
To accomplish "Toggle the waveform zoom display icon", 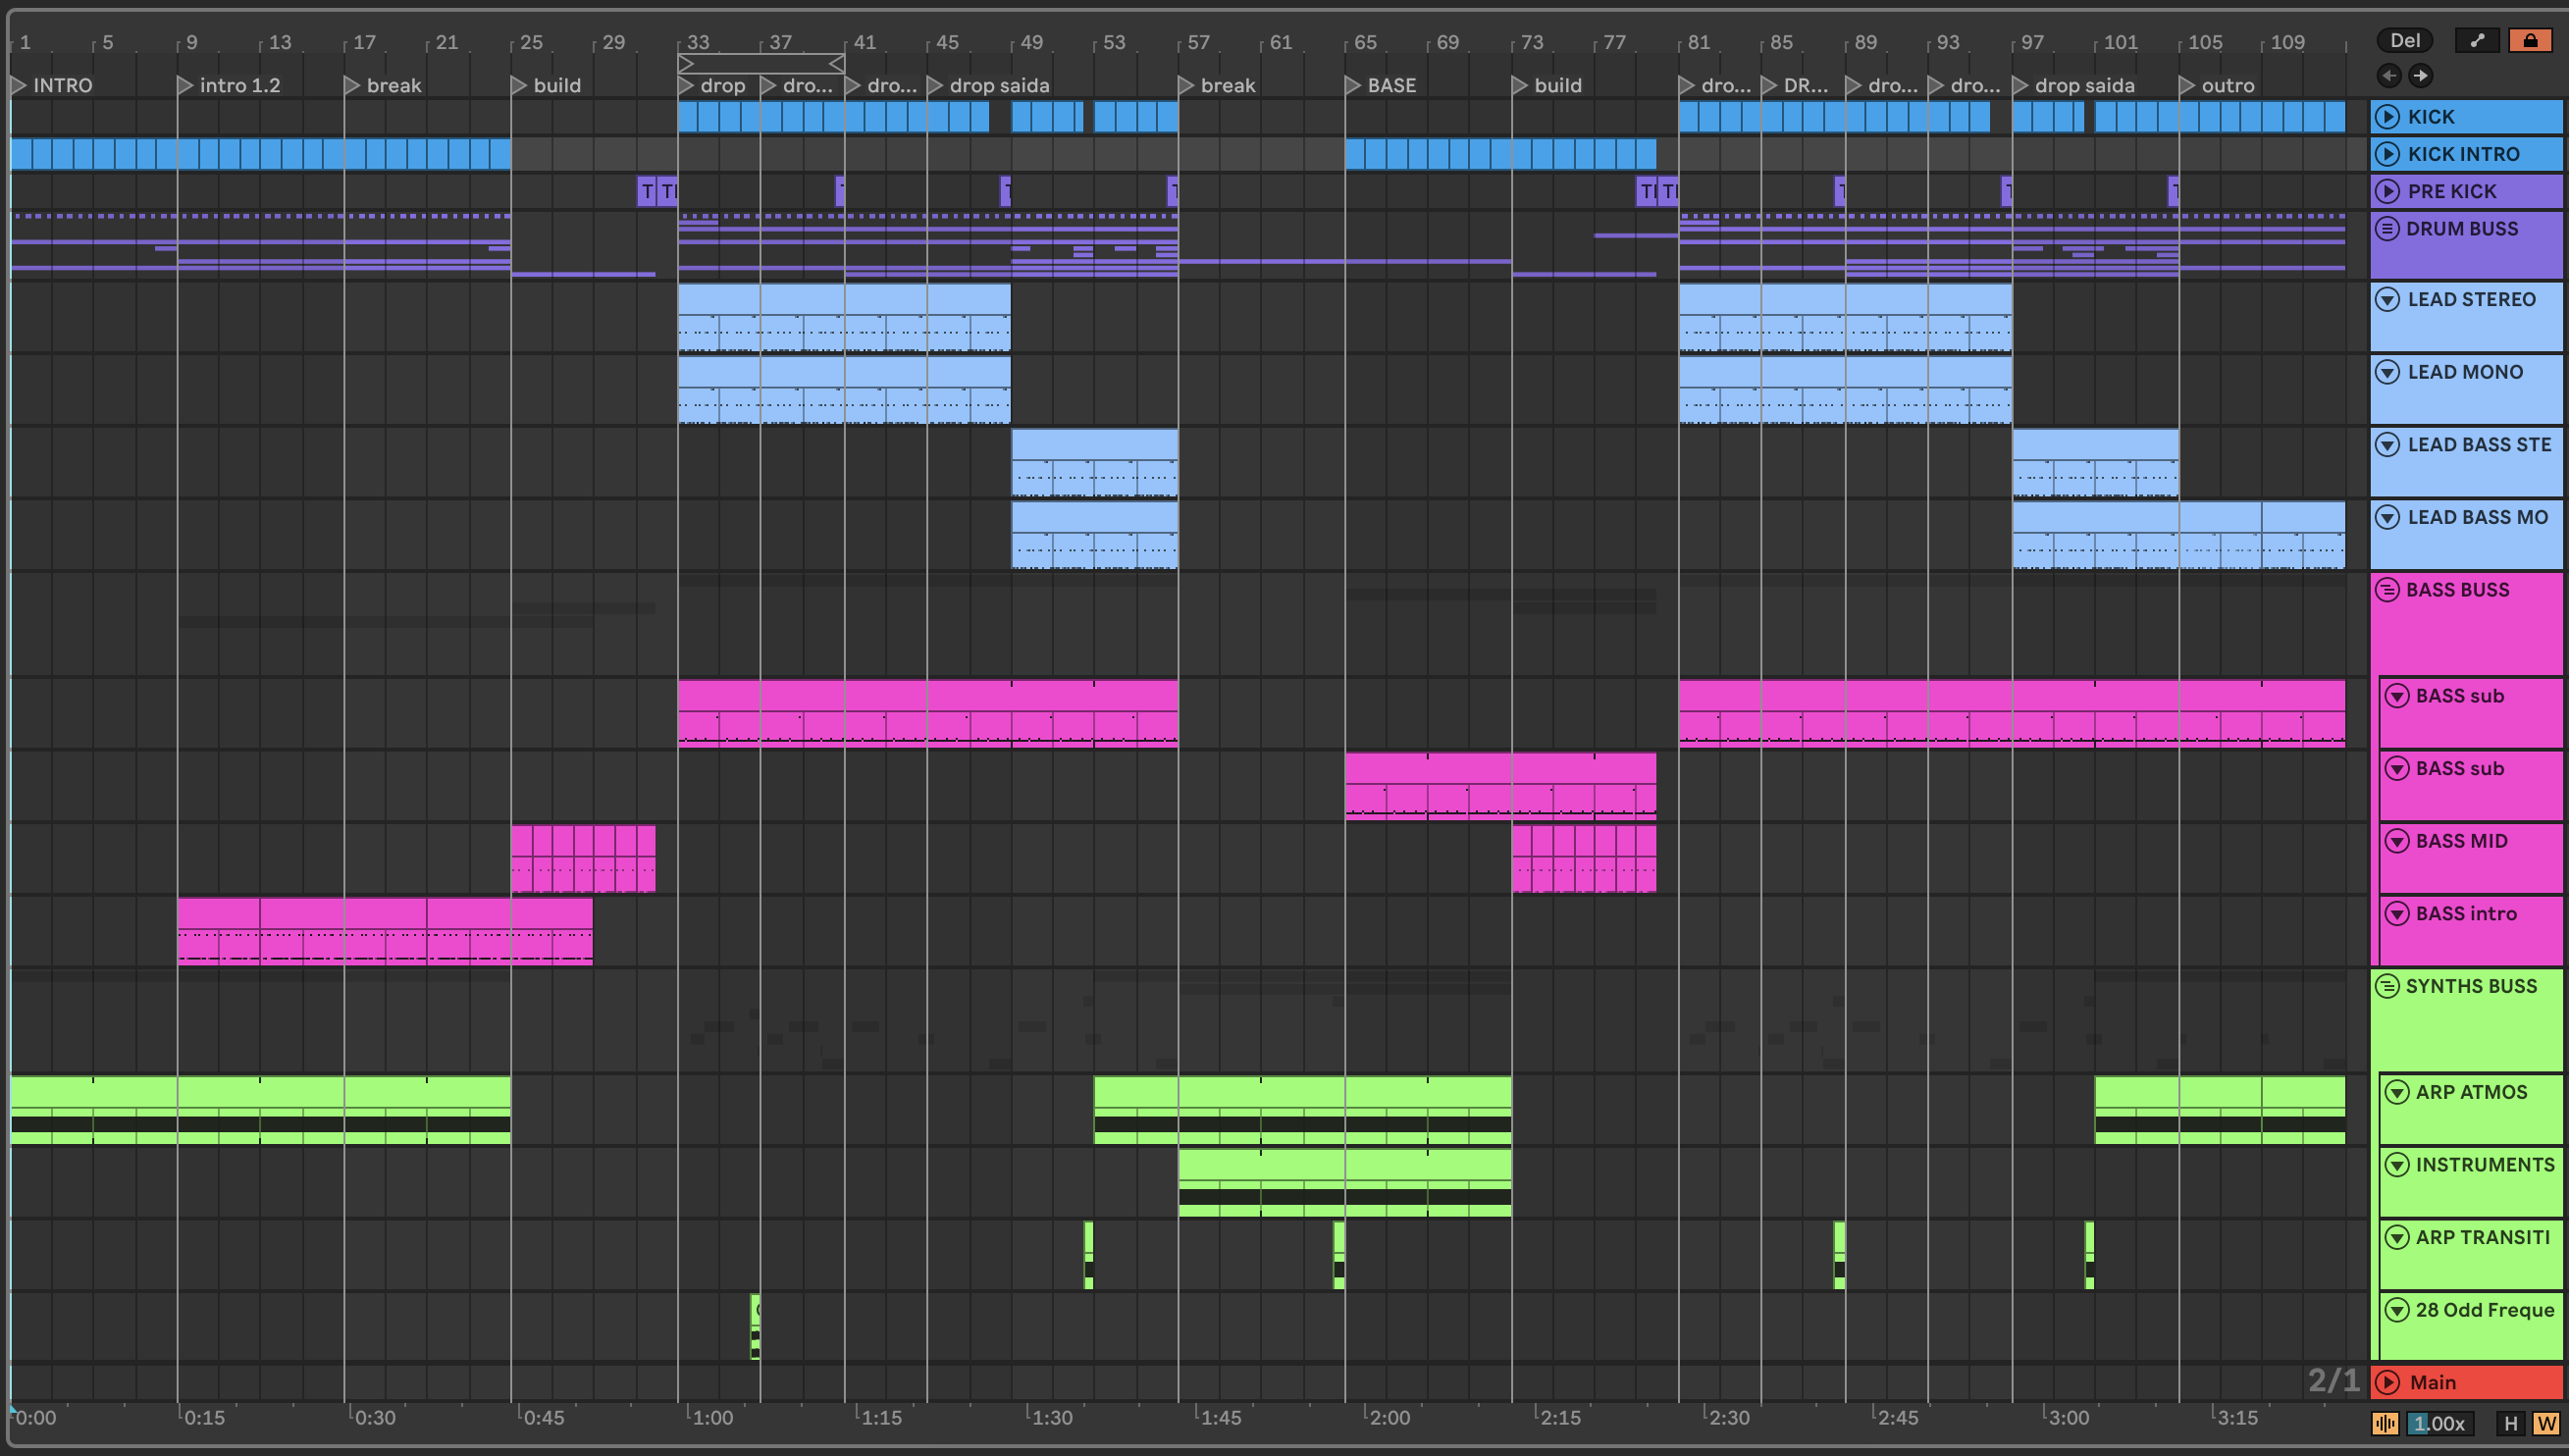I will (x=2385, y=1423).
